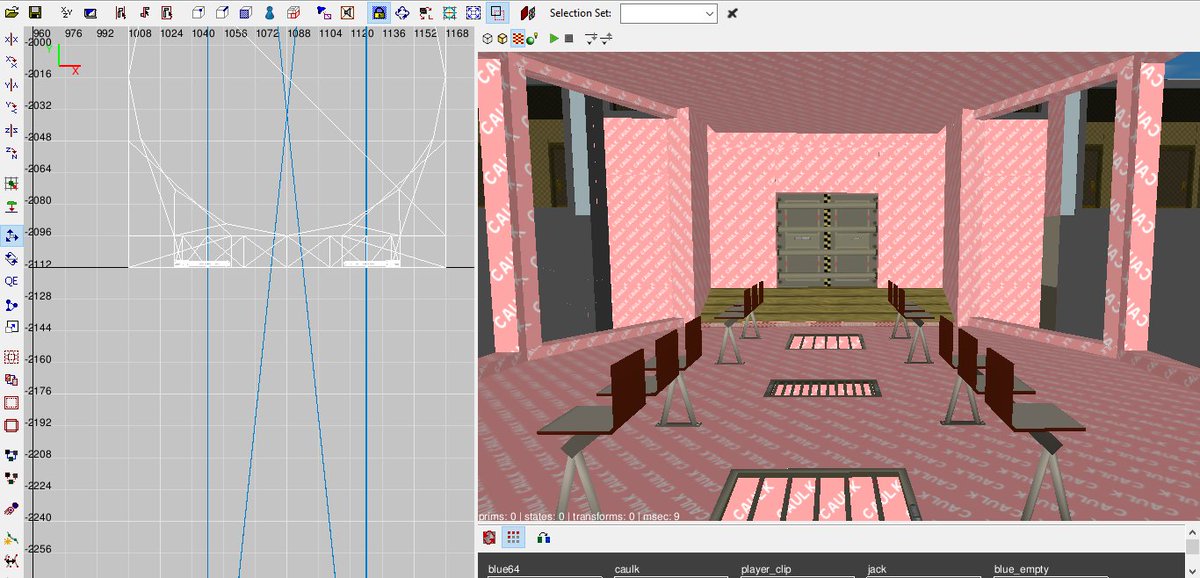Viewport: 1200px width, 578px height.
Task: Click the blue-red arrow box icon
Action: 324,13
